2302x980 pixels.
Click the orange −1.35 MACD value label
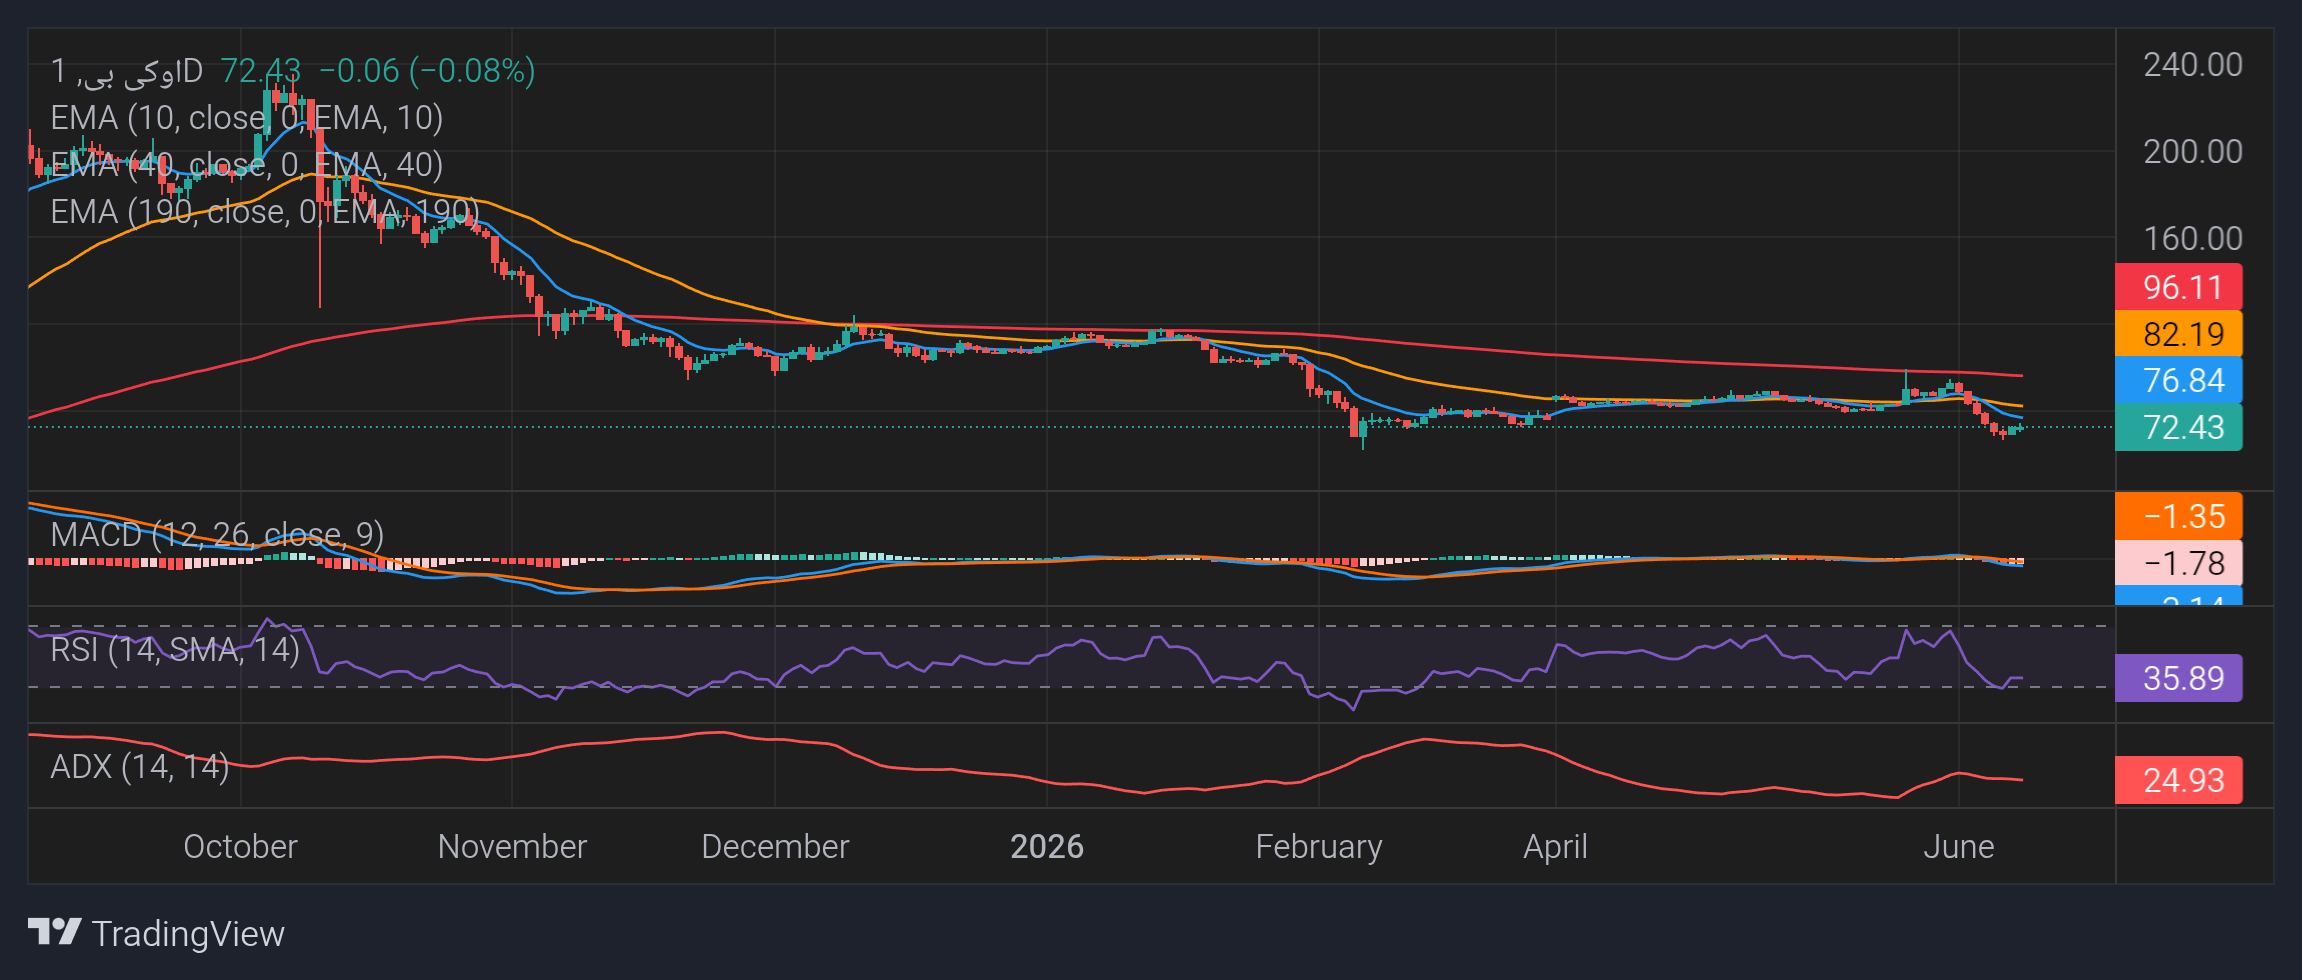[2179, 516]
